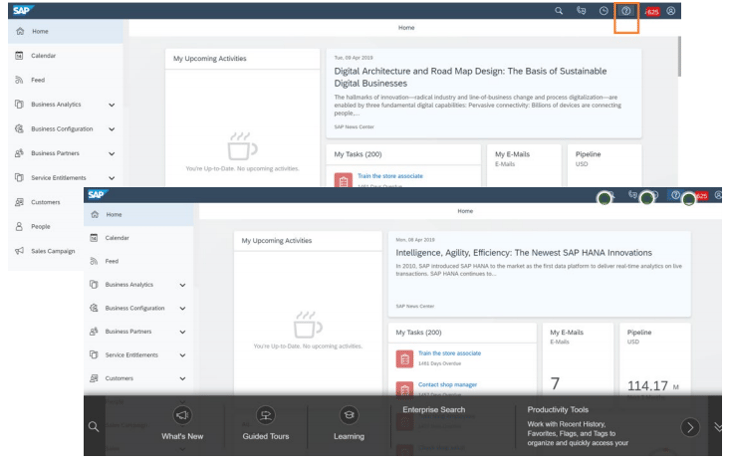Image resolution: width=730 pixels, height=464 pixels.
Task: Open Learning graduation-cap icon in help bar
Action: click(349, 415)
